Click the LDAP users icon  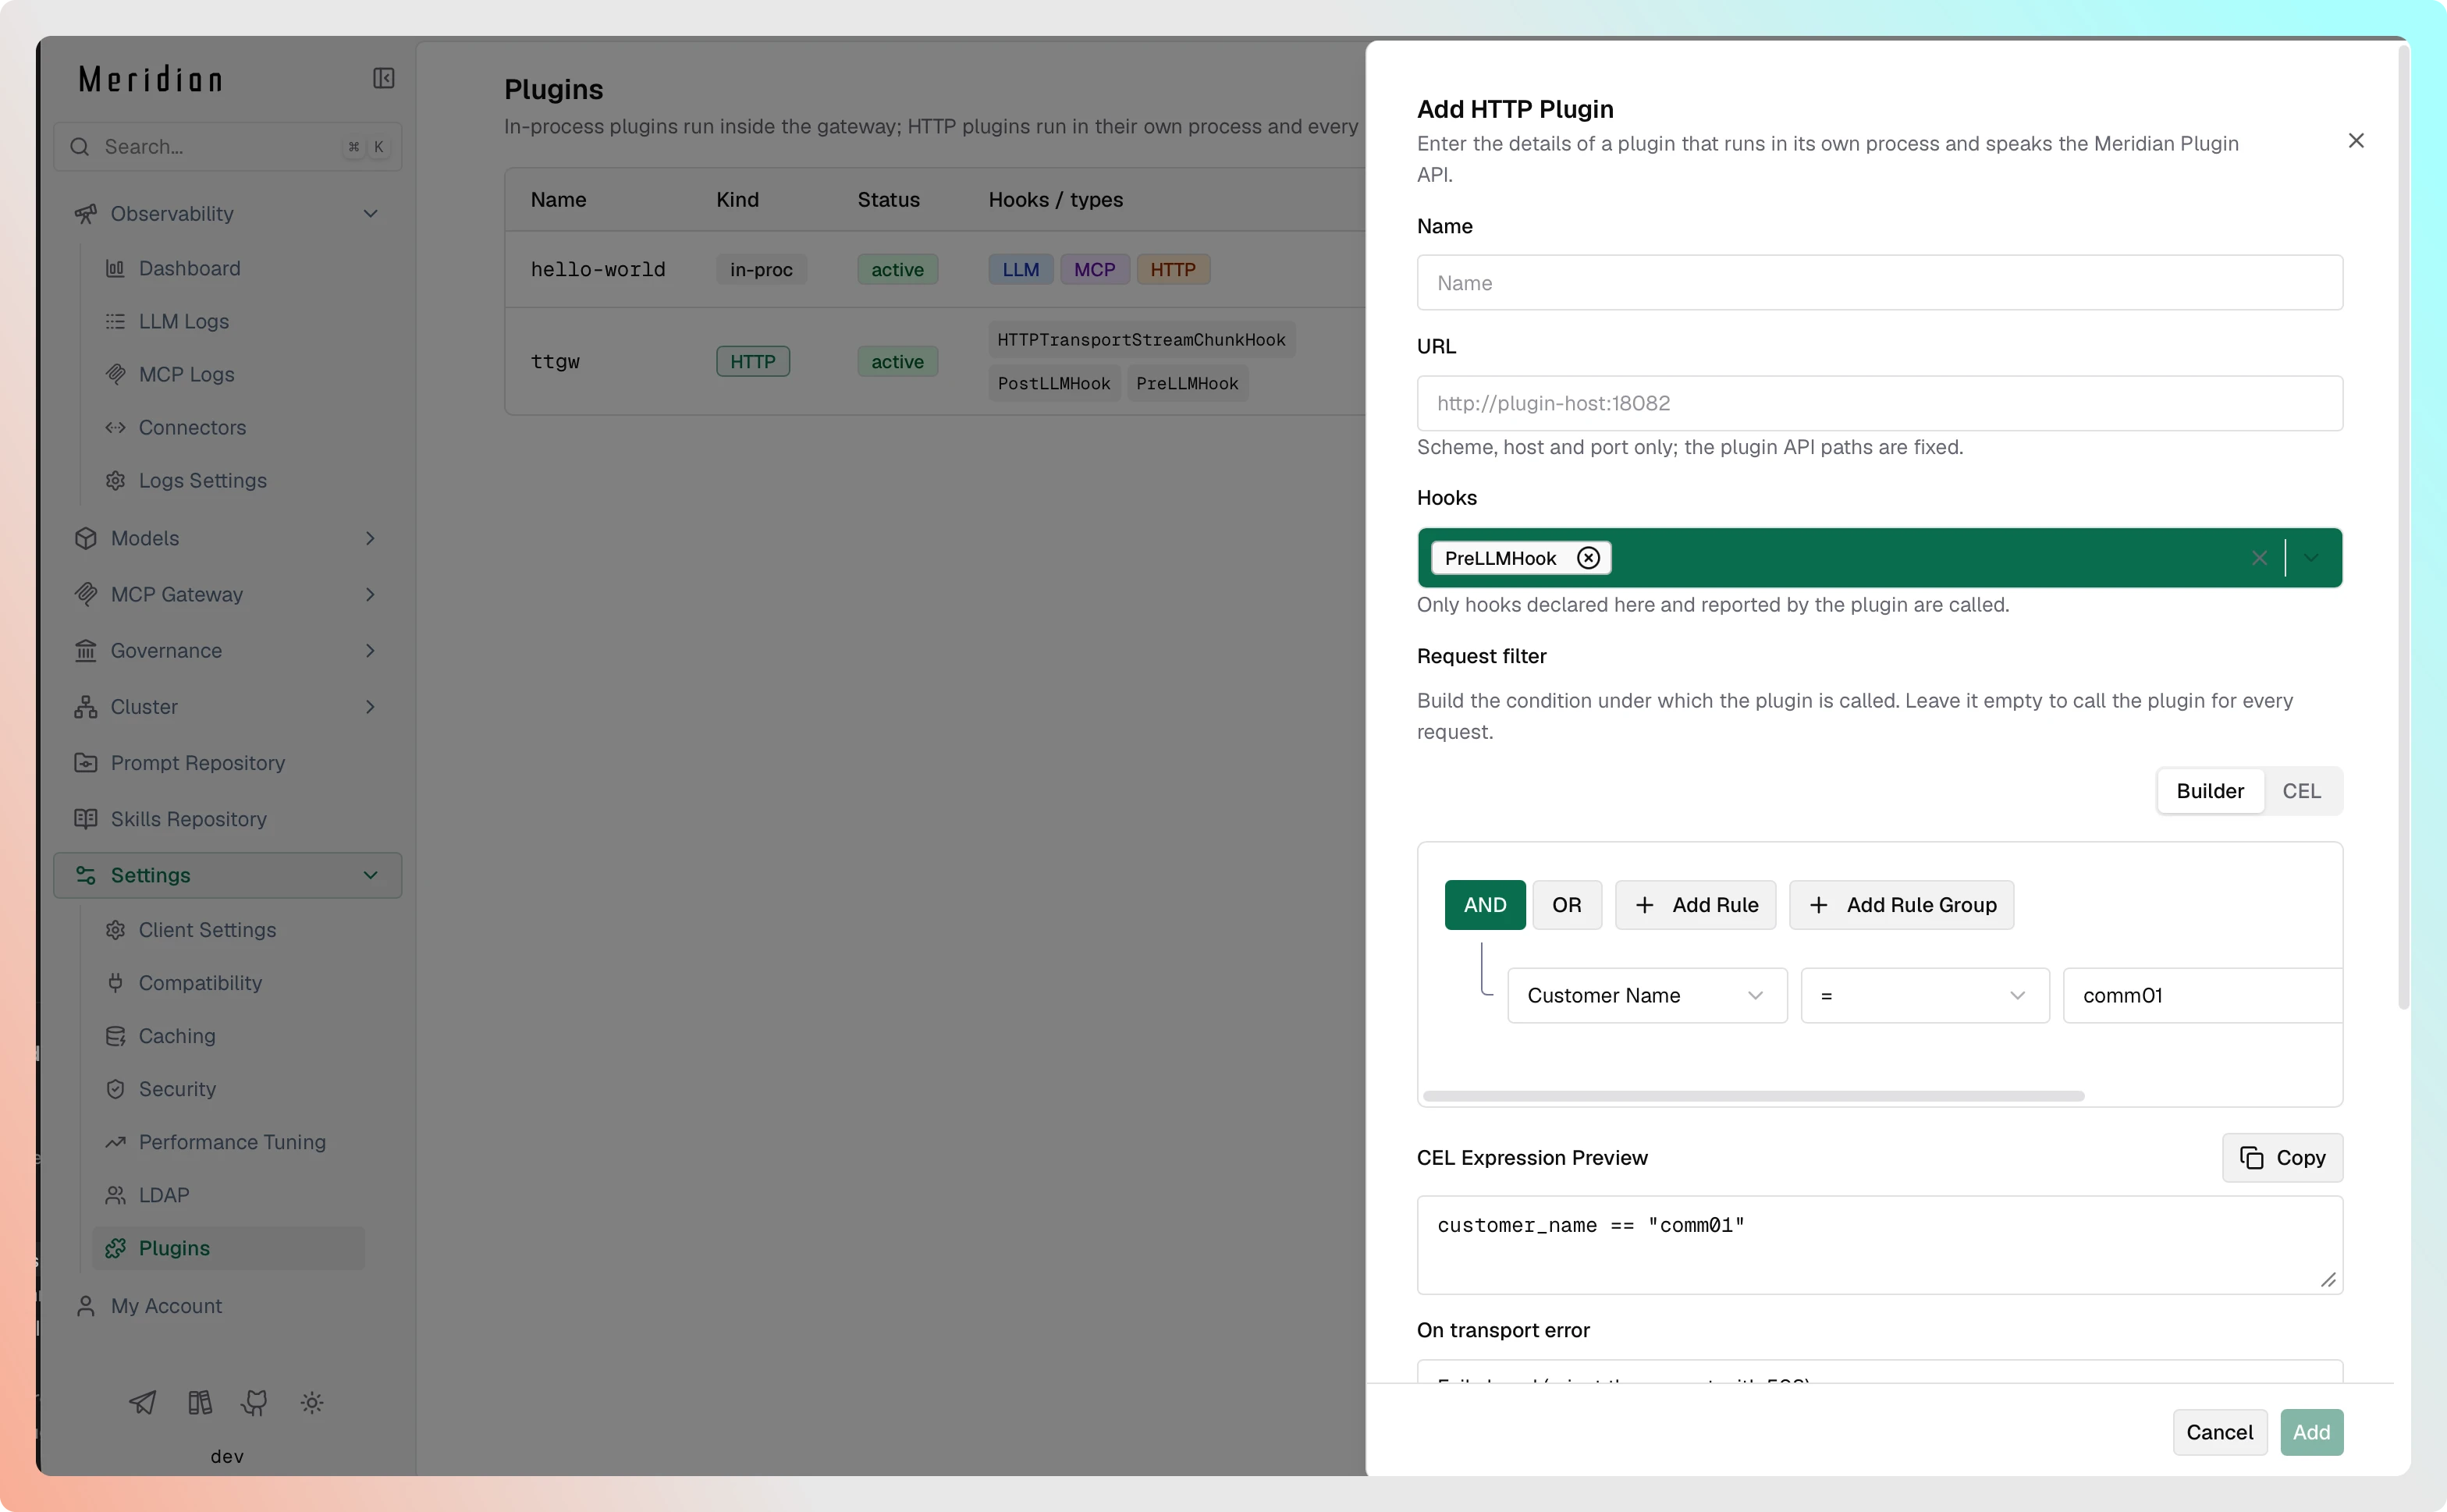(x=115, y=1195)
